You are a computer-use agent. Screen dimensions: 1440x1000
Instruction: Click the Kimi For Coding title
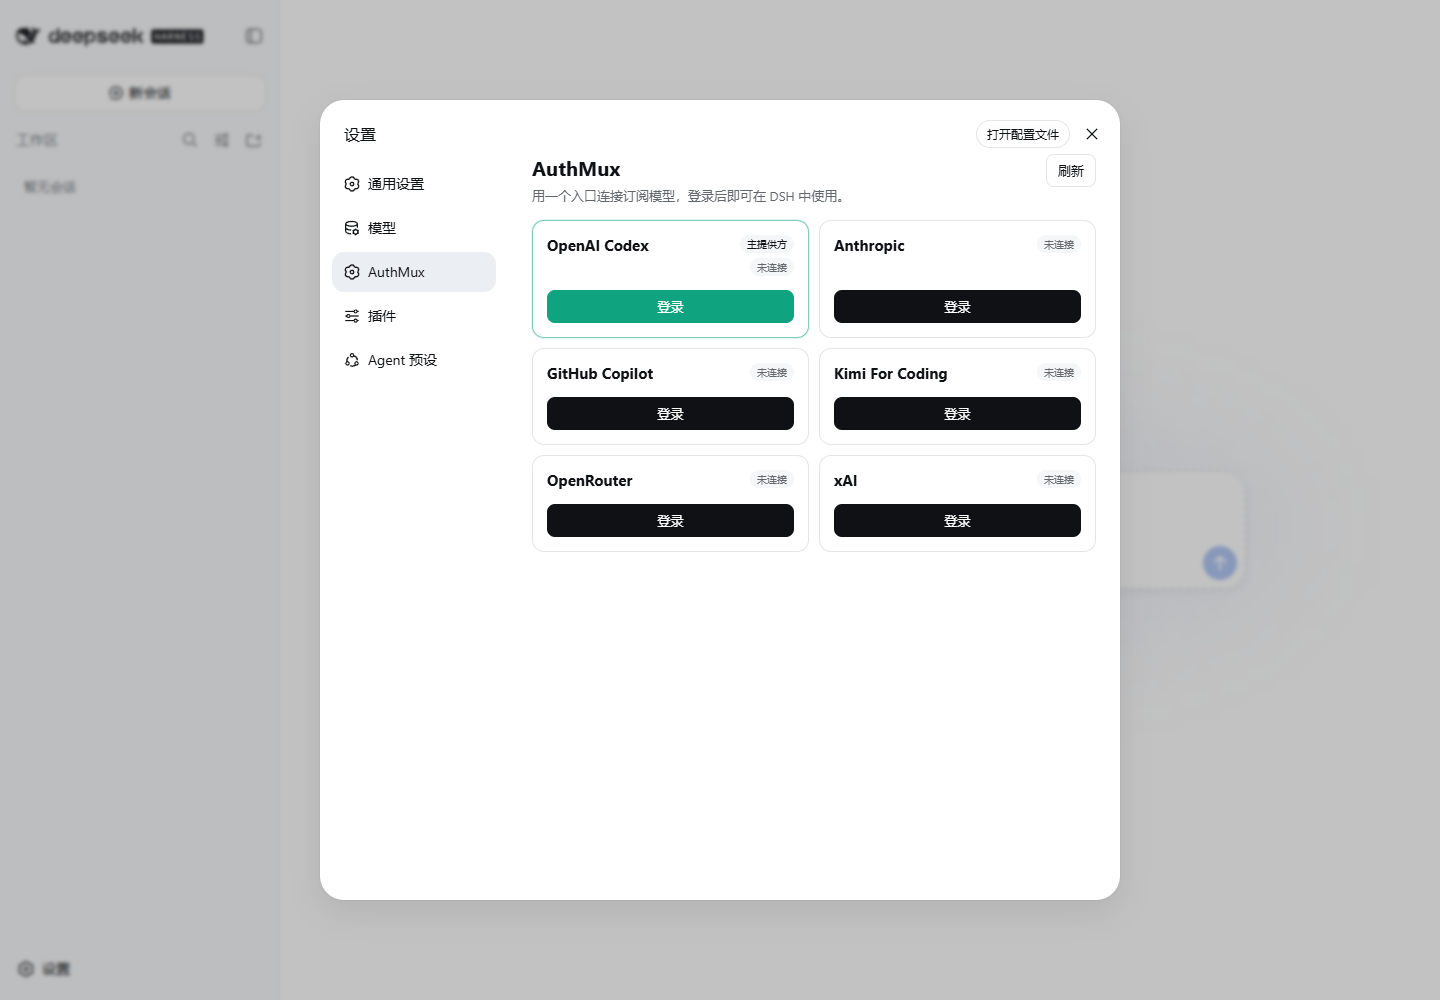pos(890,374)
